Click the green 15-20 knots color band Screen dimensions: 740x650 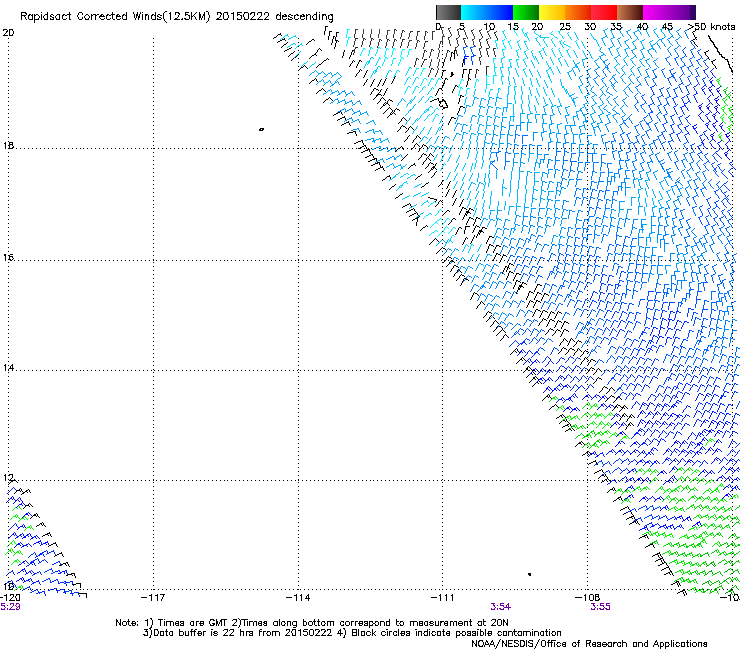point(526,12)
